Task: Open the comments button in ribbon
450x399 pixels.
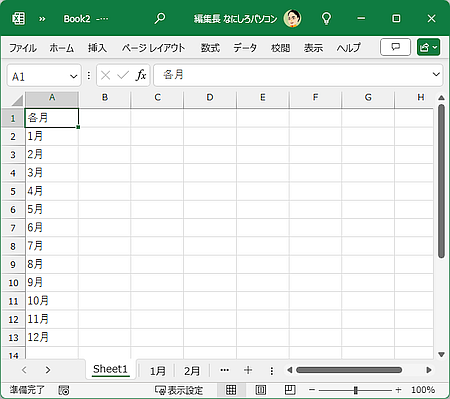Action: click(395, 47)
